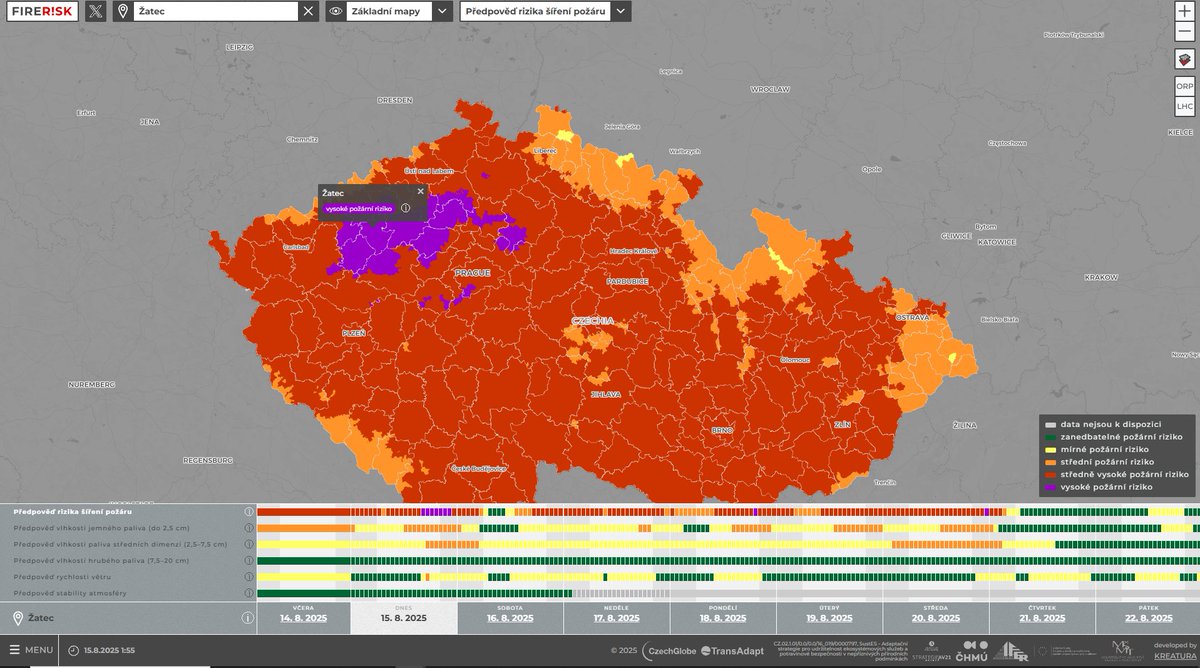The width and height of the screenshot is (1200, 668).
Task: Select the Základní mapy combo box
Action: pyautogui.click(x=390, y=11)
